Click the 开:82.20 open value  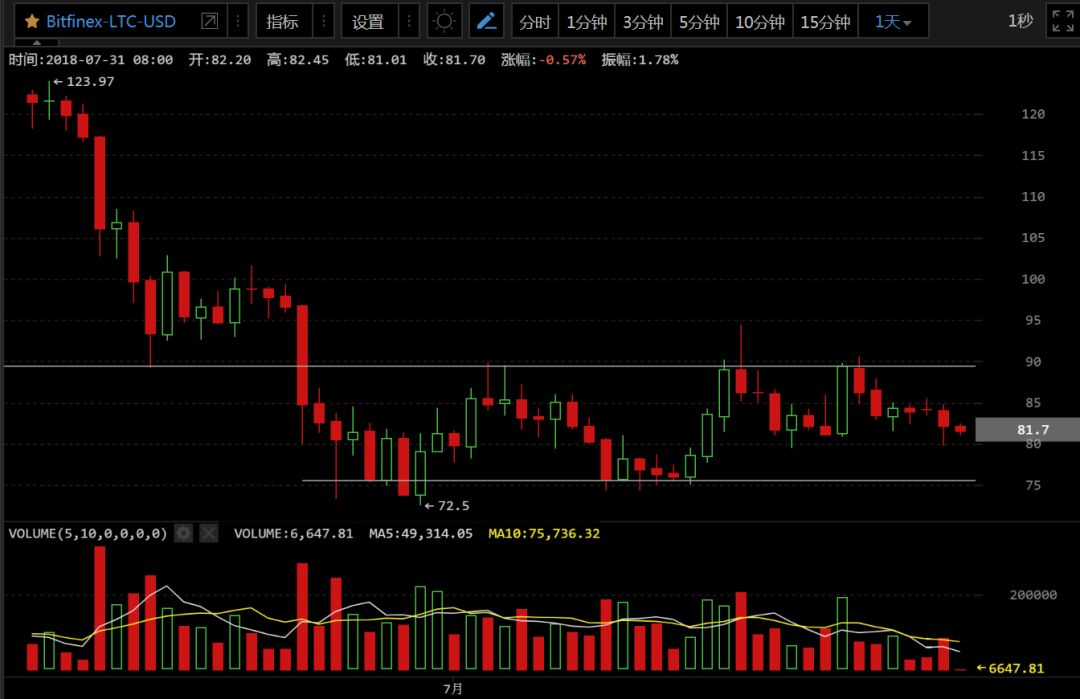[220, 60]
